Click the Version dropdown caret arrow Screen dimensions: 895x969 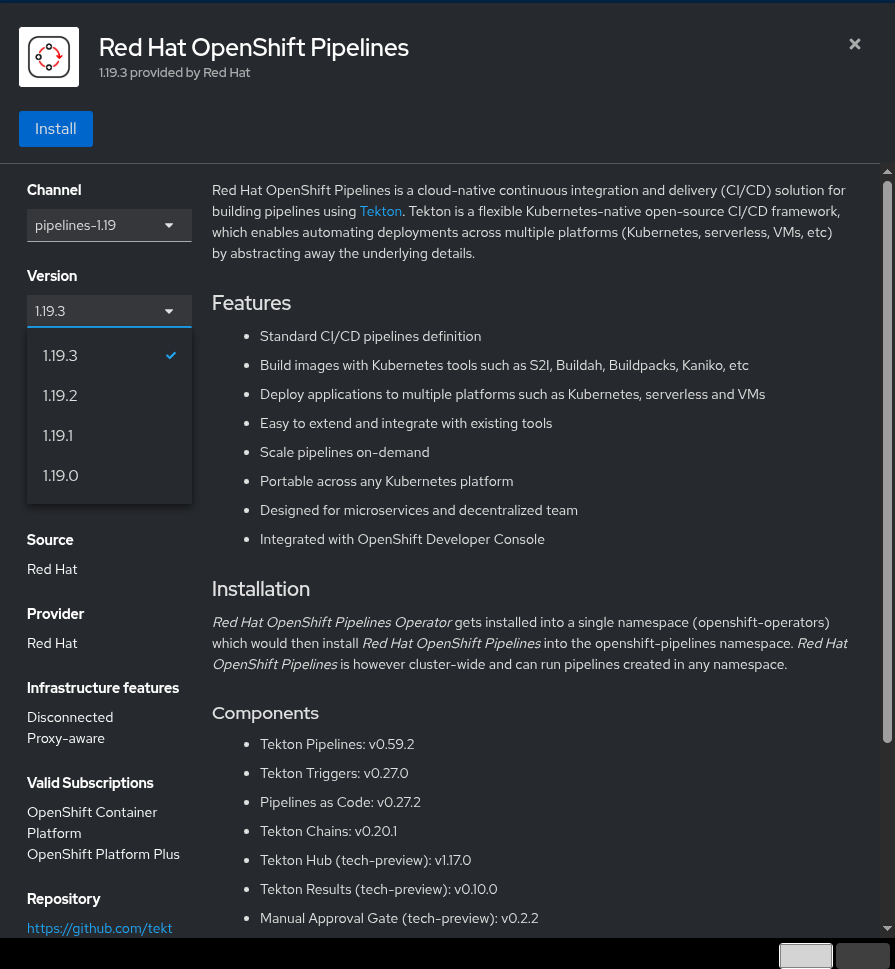(169, 311)
